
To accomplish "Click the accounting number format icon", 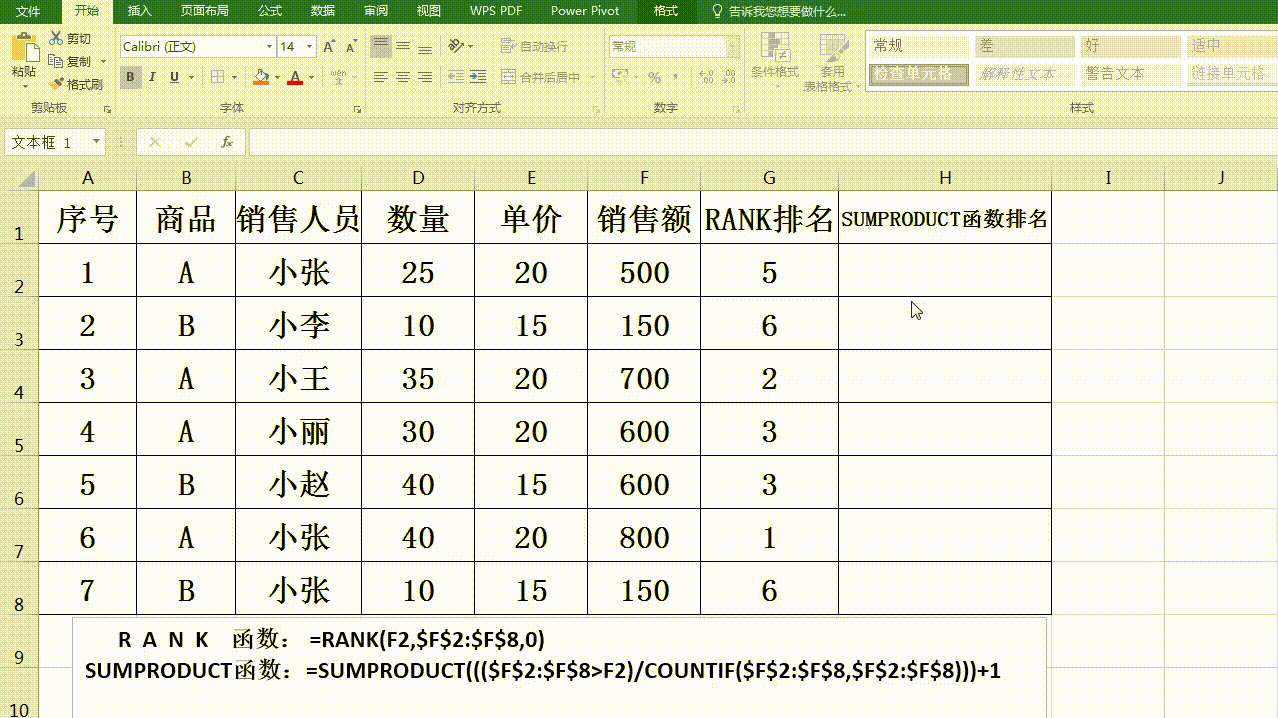I will [620, 77].
